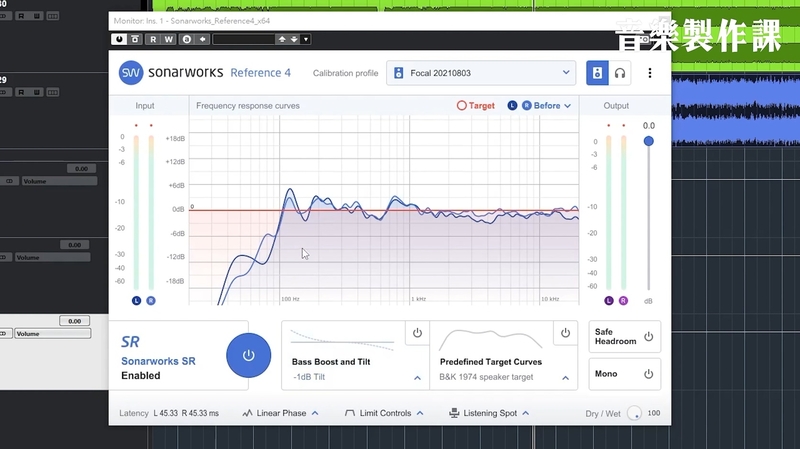Click the R button on track 30 in Cubase

pyautogui.click(x=21, y=16)
